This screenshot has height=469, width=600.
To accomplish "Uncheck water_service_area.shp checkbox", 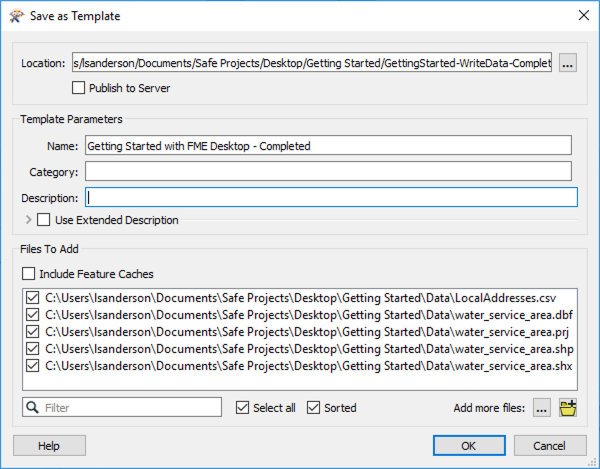I will pyautogui.click(x=33, y=349).
